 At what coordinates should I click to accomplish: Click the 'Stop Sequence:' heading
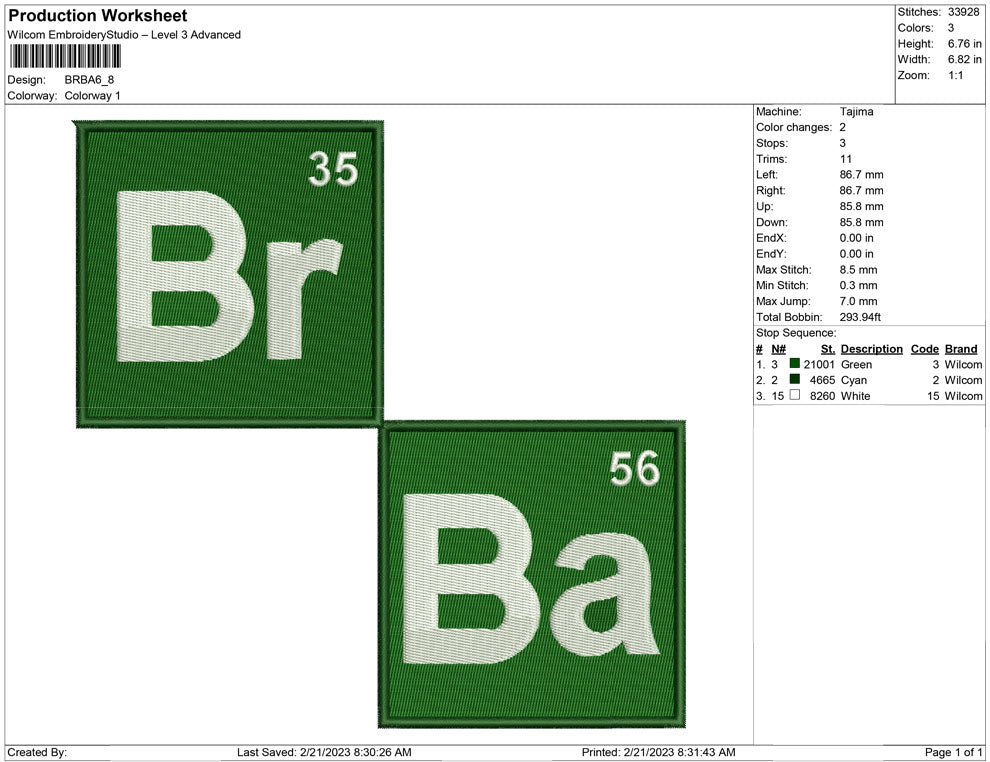(x=796, y=333)
